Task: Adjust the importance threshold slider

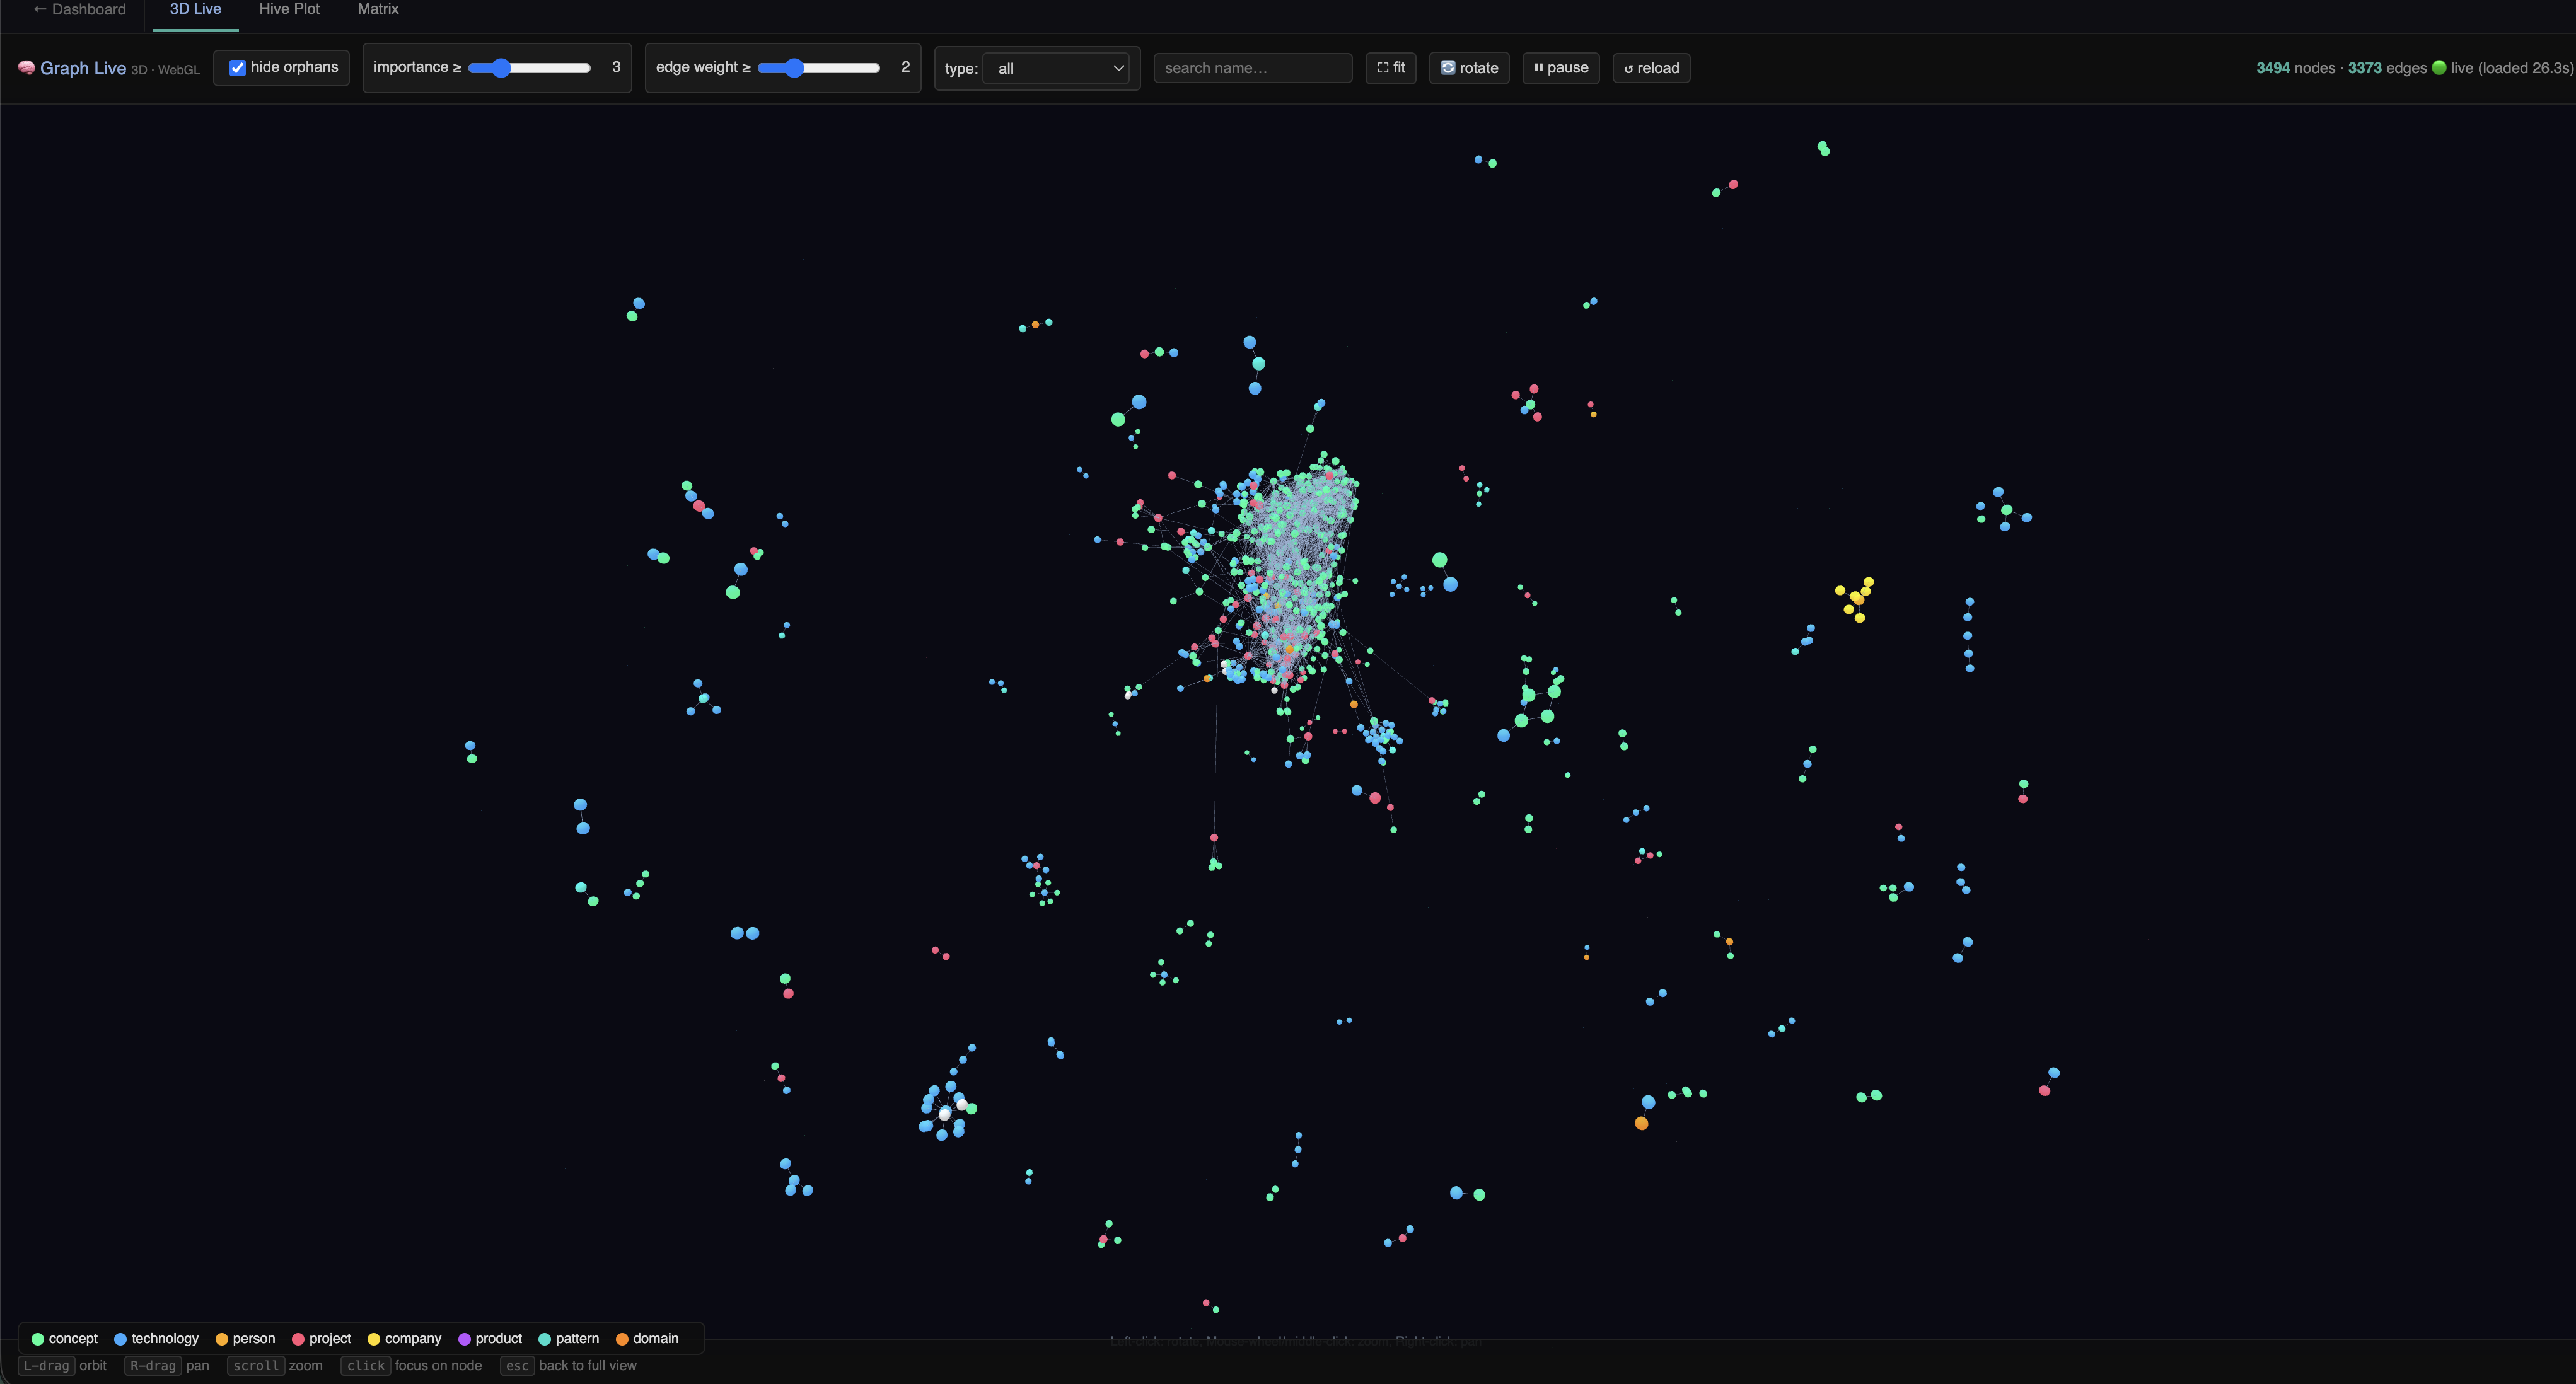Action: [x=530, y=68]
